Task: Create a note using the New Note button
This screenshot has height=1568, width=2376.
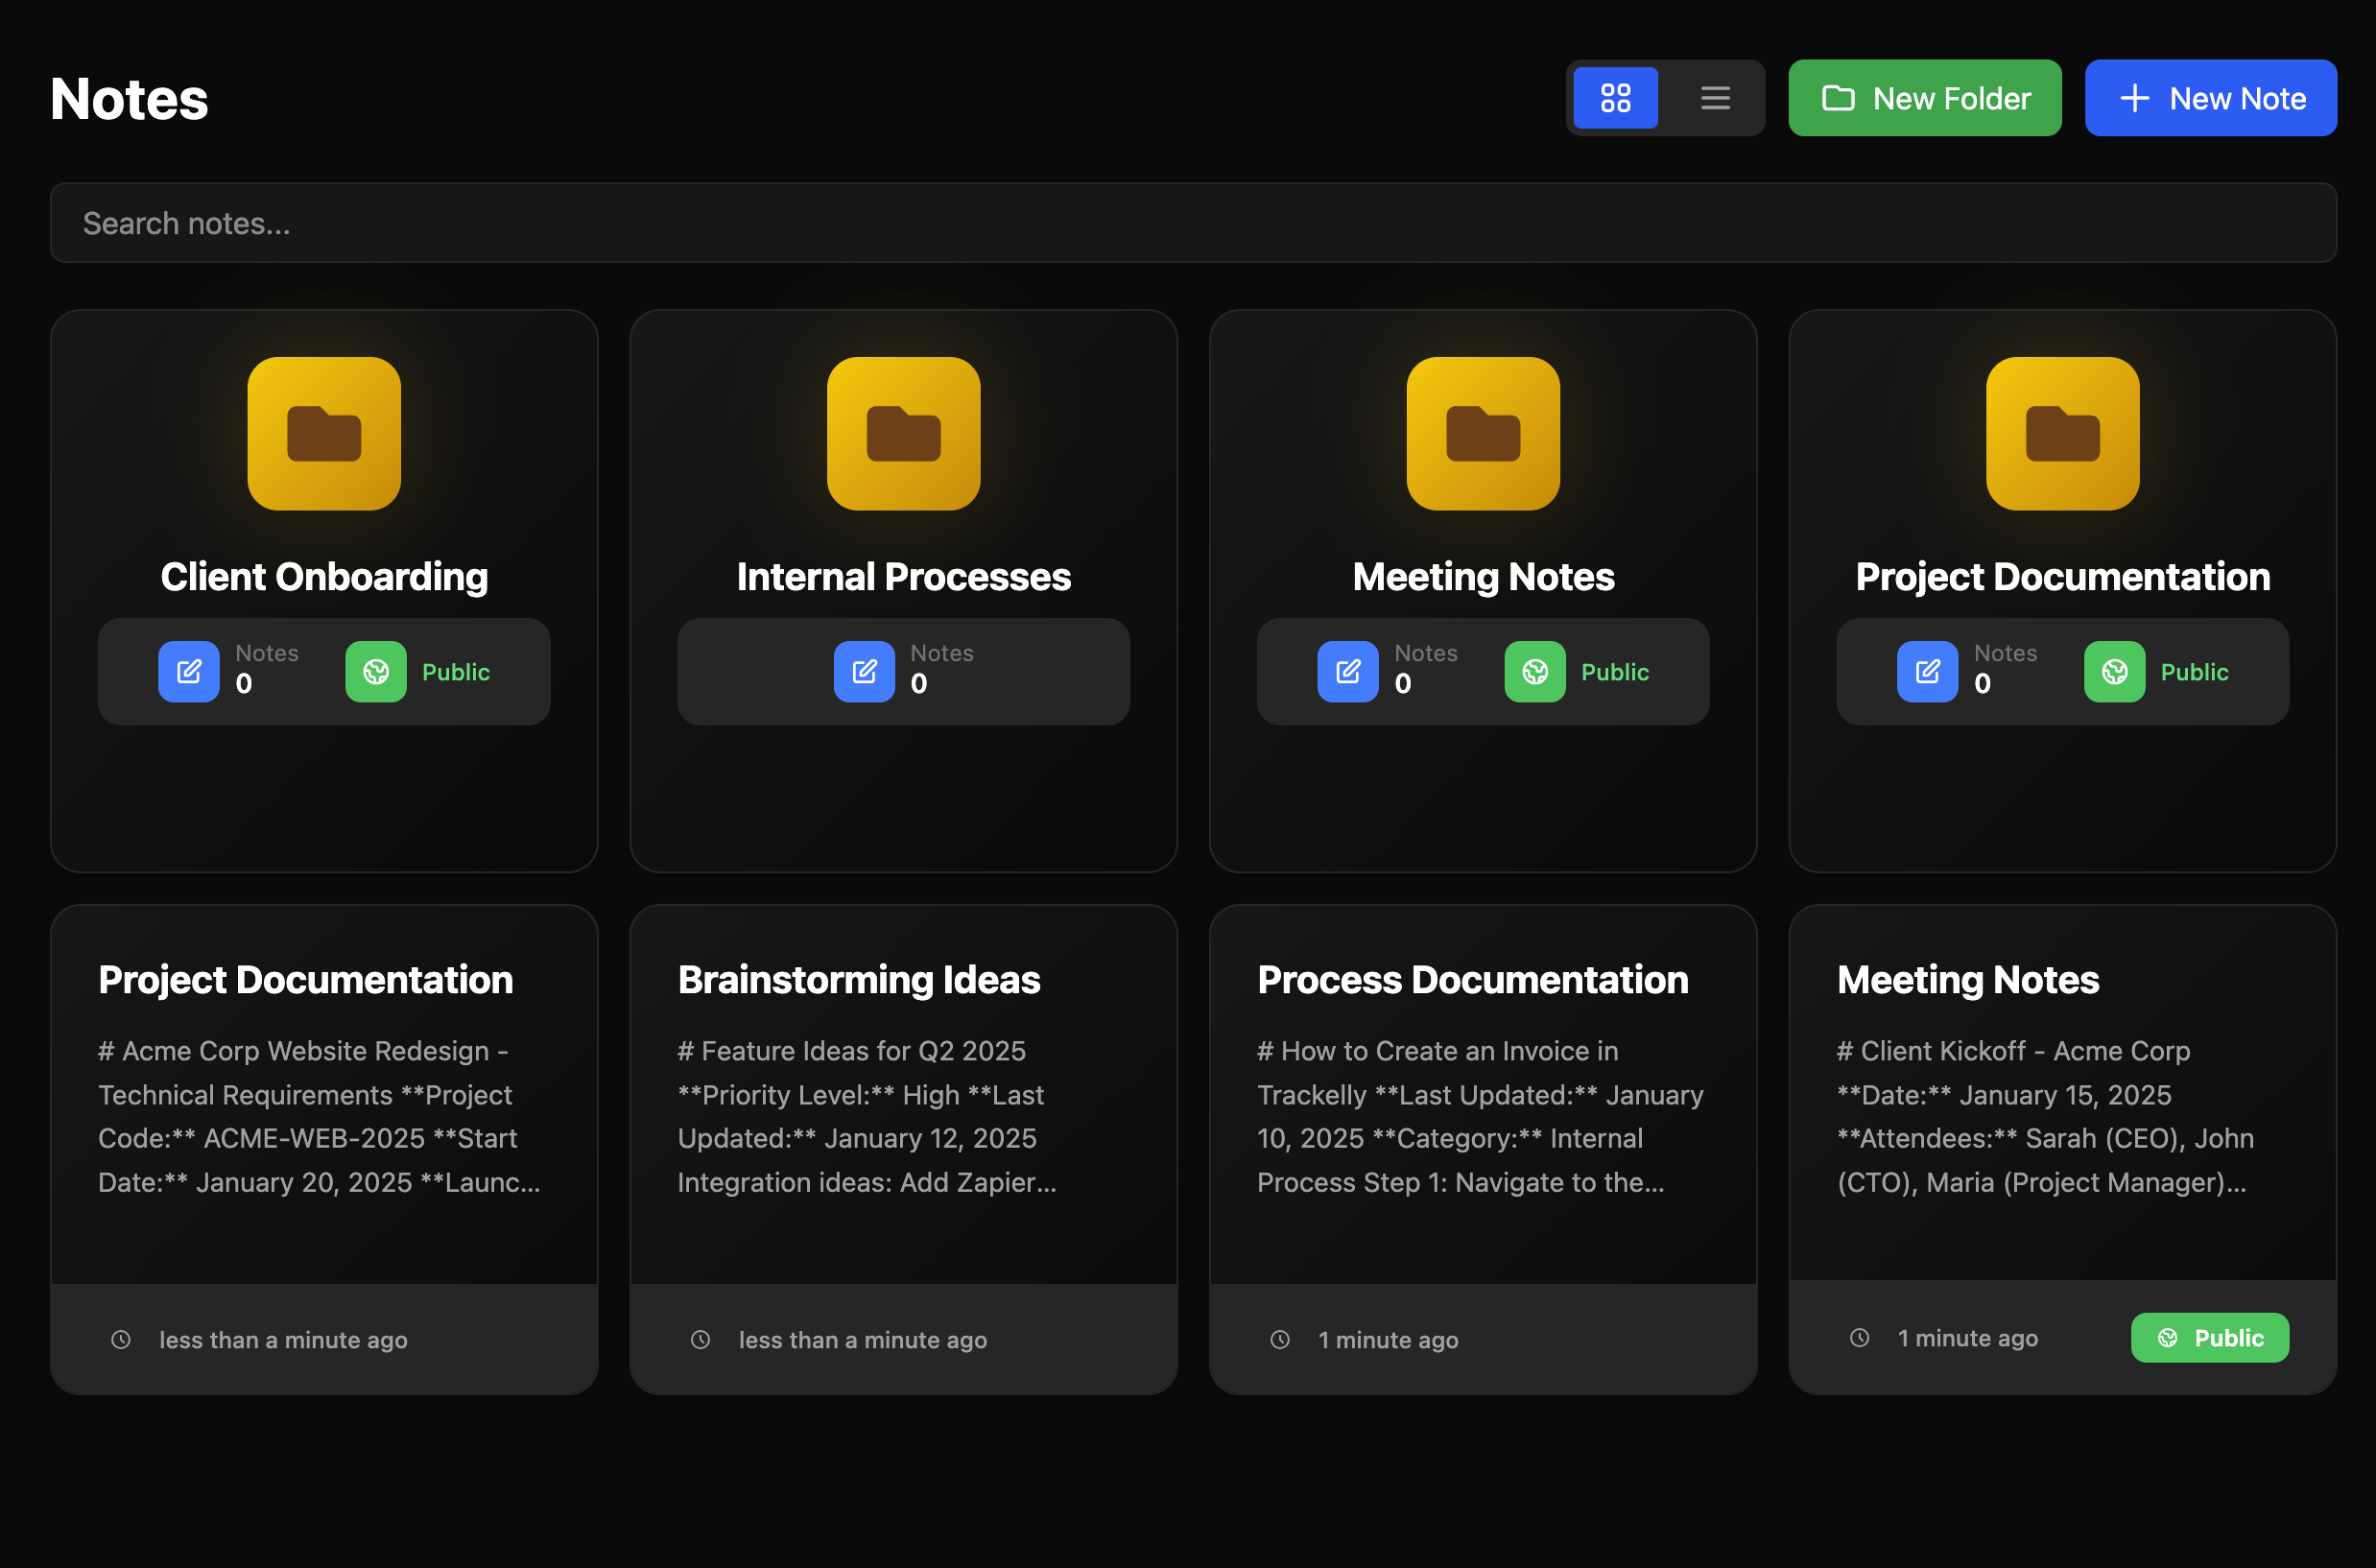Action: coord(2211,97)
